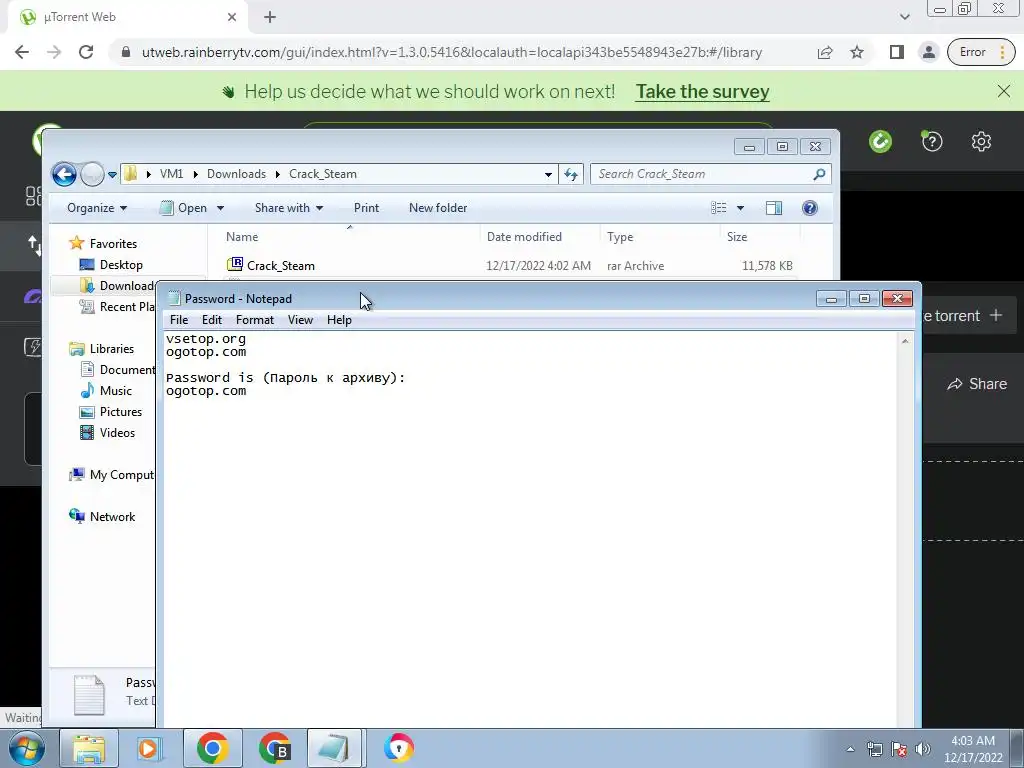Show hidden tray icons arrow
Viewport: 1024px width, 768px height.
(850, 749)
